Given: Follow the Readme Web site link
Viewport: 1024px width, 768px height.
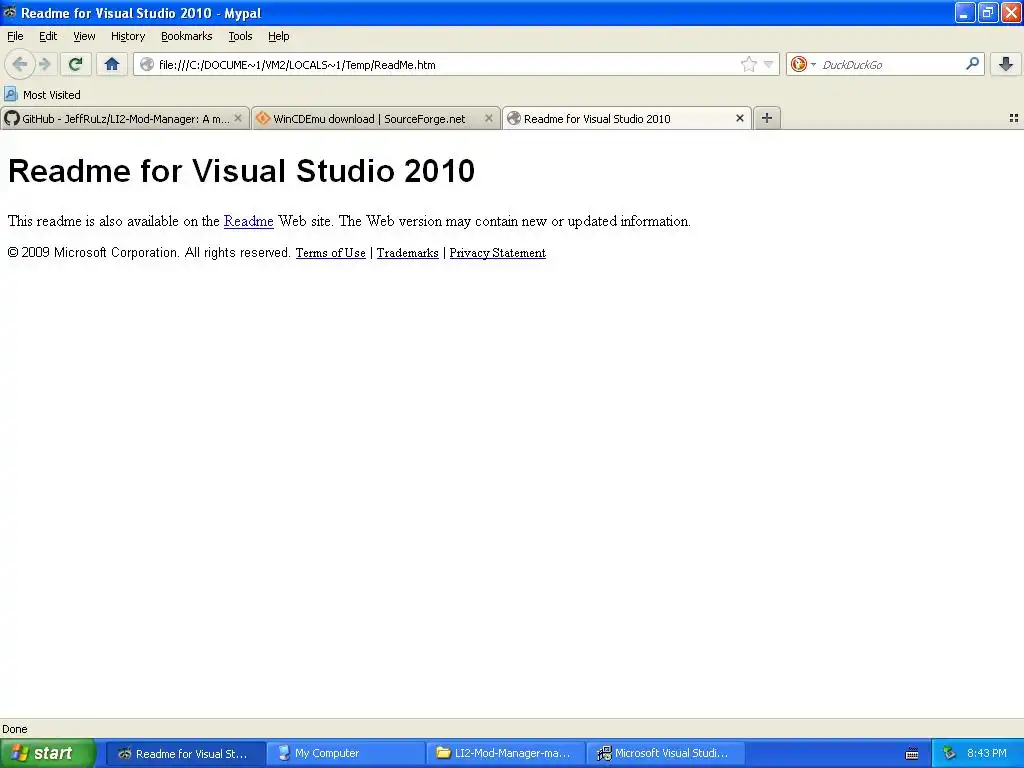Looking at the screenshot, I should [249, 221].
